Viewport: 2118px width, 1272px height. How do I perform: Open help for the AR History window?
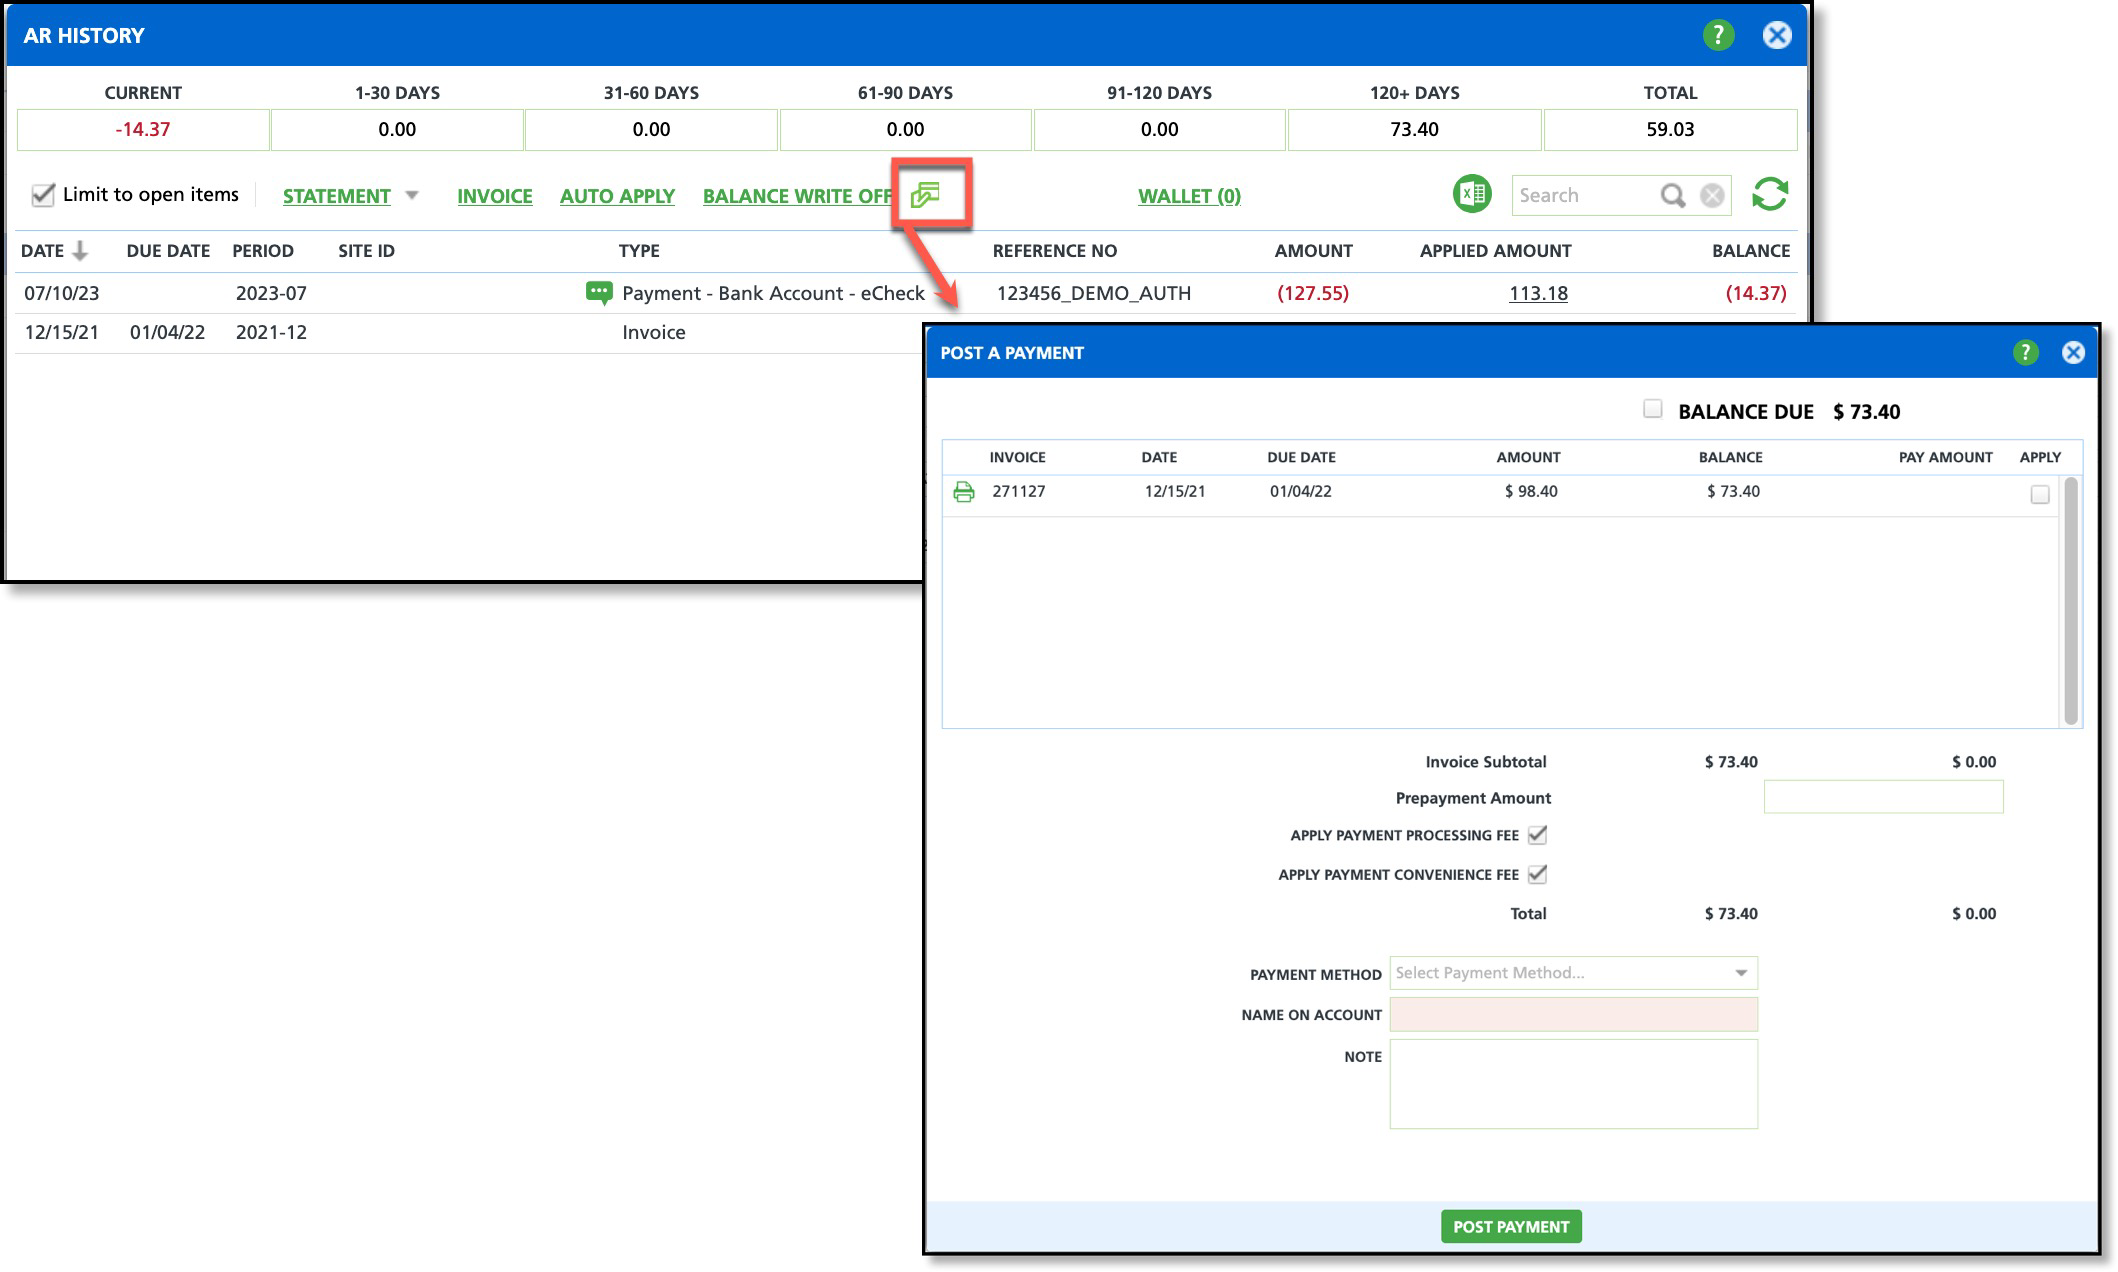click(x=1717, y=36)
